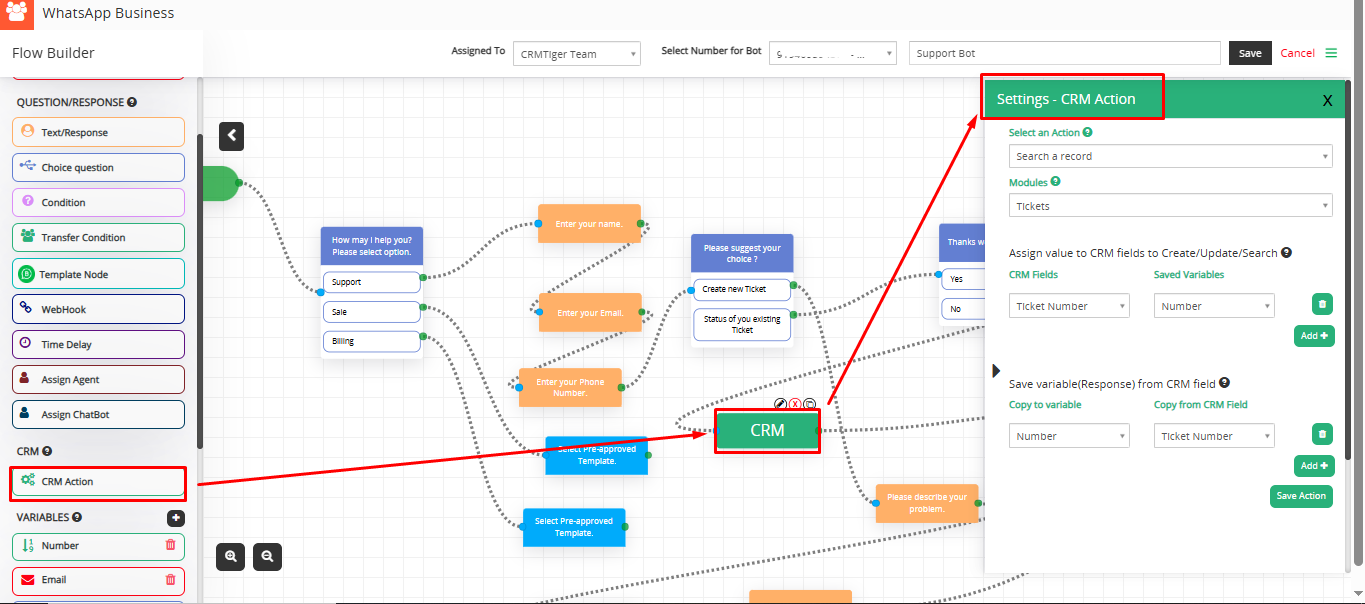Select the Email variable item
1365x604 pixels.
click(x=99, y=580)
